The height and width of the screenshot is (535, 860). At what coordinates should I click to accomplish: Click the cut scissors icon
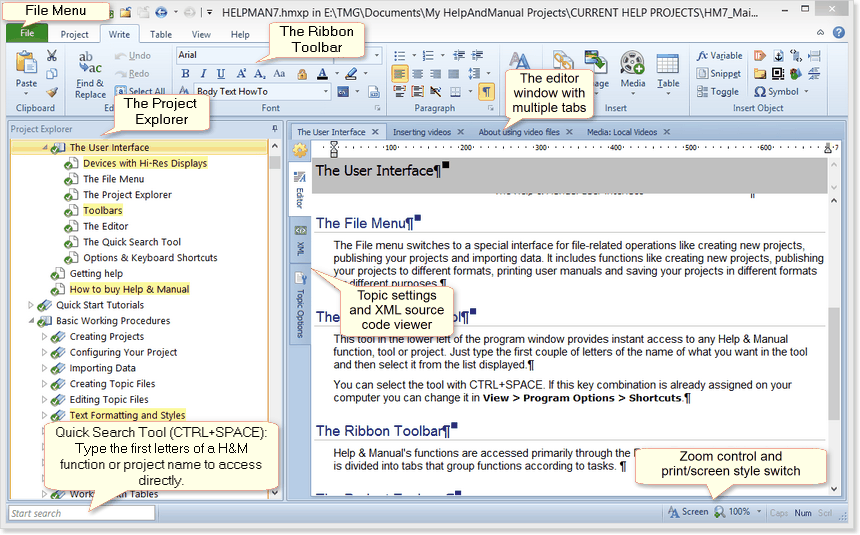click(51, 56)
